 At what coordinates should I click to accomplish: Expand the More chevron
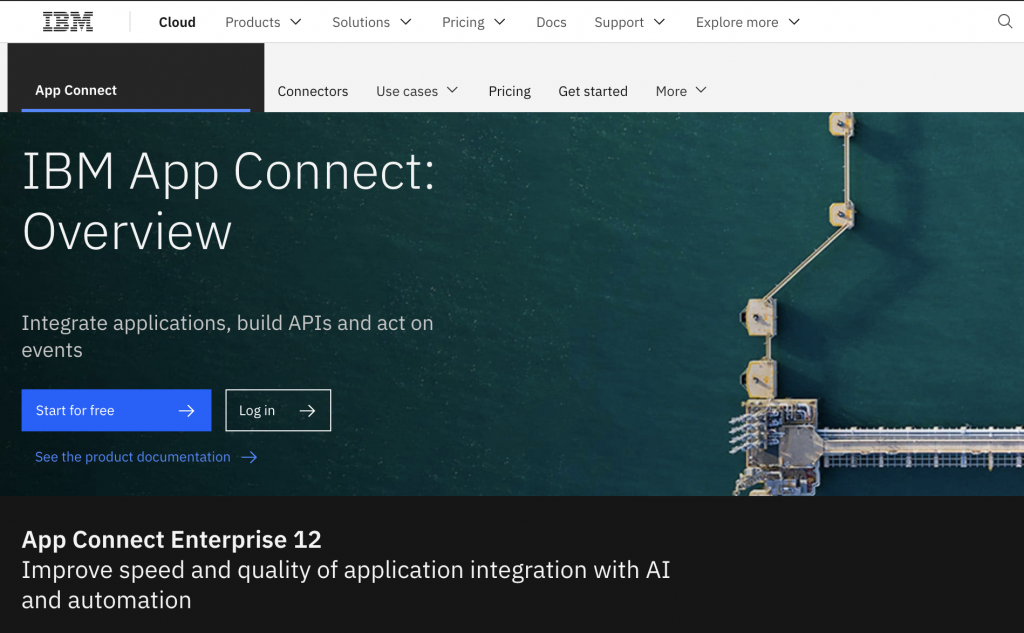(701, 90)
